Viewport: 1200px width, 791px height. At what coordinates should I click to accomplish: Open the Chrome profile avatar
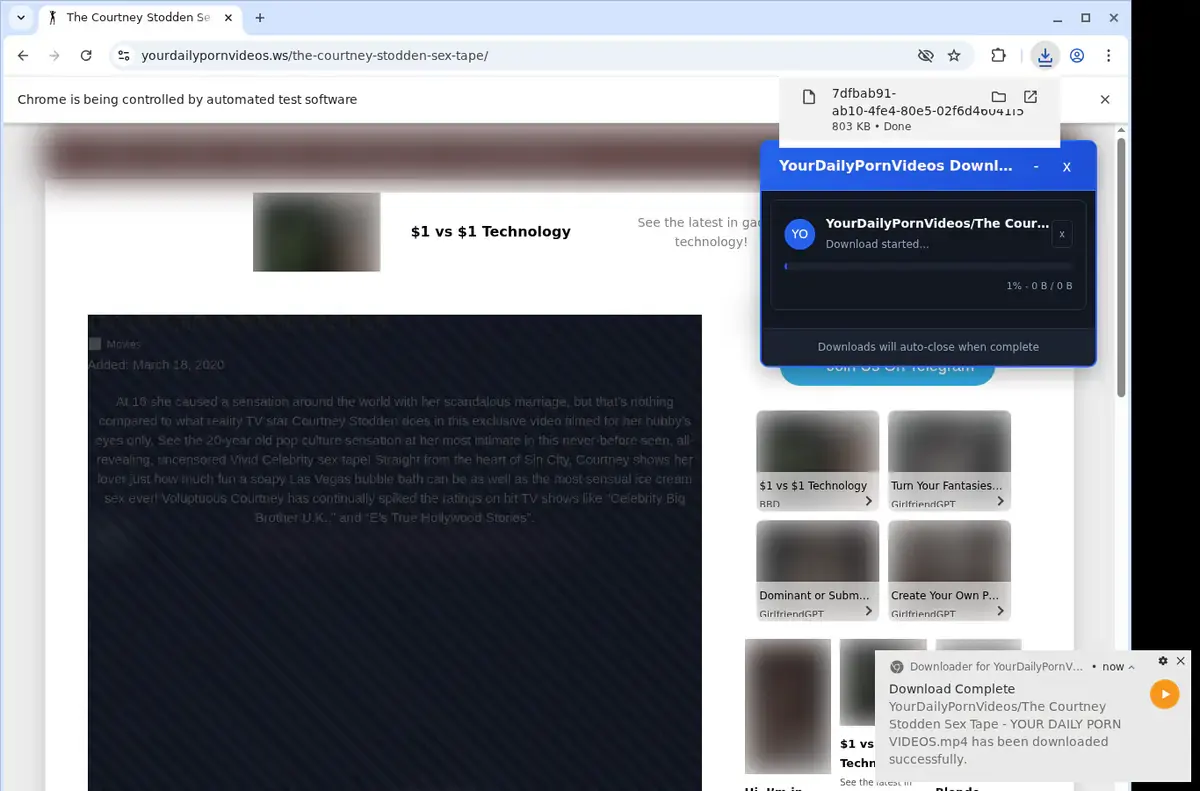(x=1077, y=56)
